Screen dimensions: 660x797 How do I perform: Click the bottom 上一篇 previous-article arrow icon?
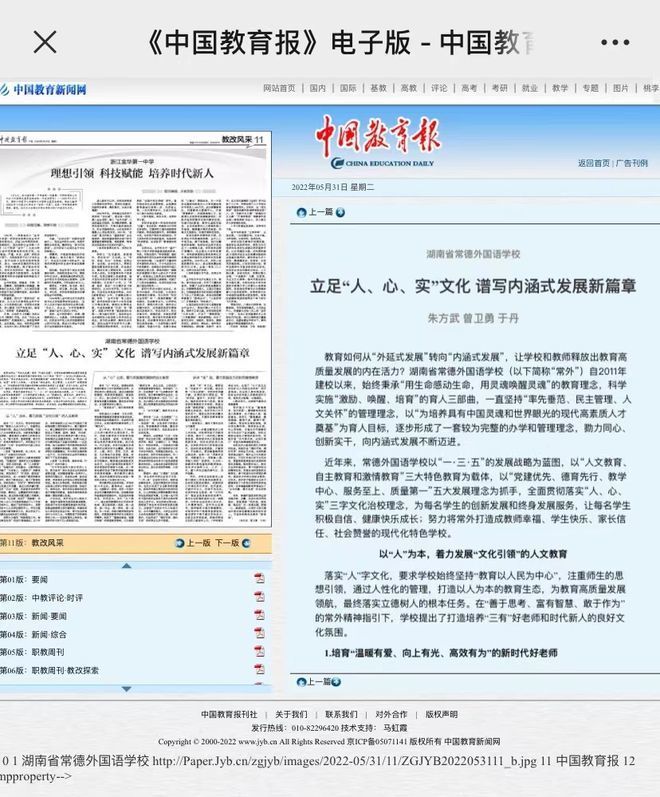tap(302, 682)
